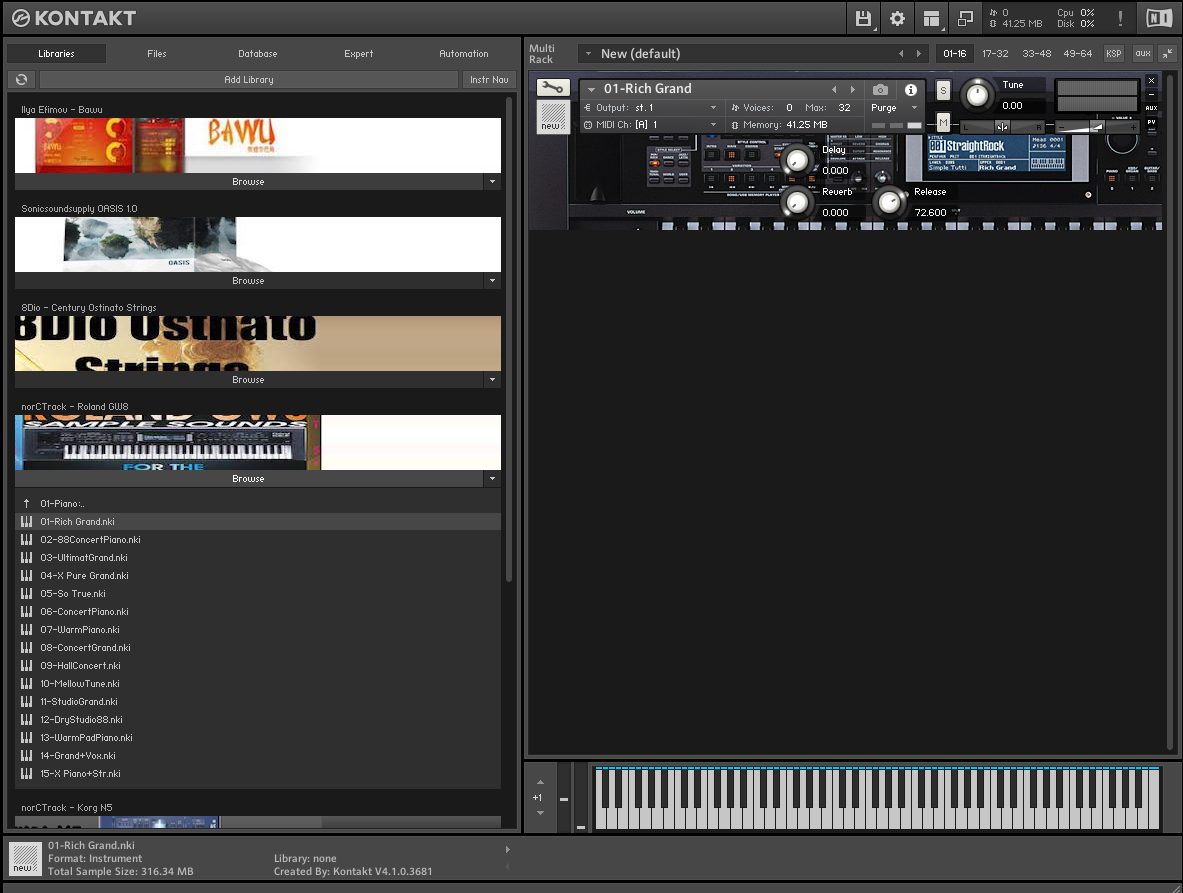Click info pane 'new' instrument icon
The width and height of the screenshot is (1183, 893).
tap(25, 858)
